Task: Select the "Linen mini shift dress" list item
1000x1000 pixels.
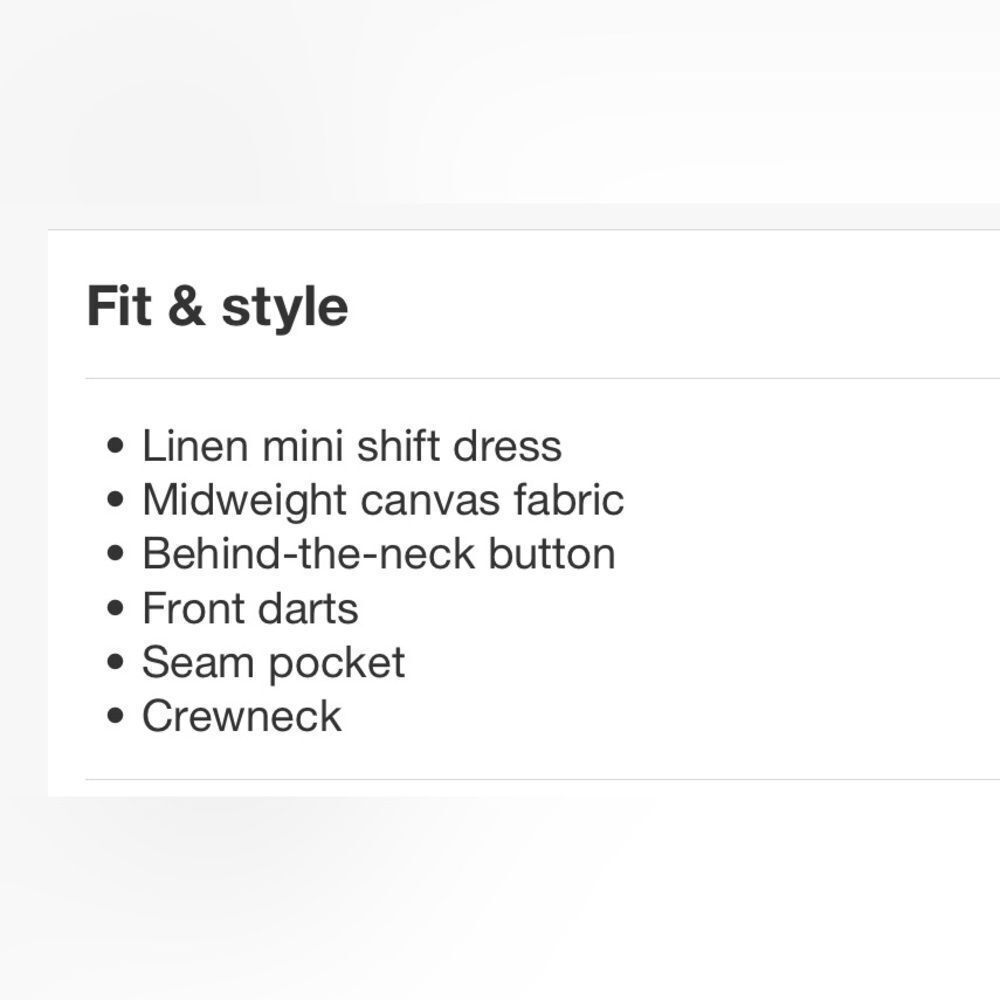Action: (351, 445)
